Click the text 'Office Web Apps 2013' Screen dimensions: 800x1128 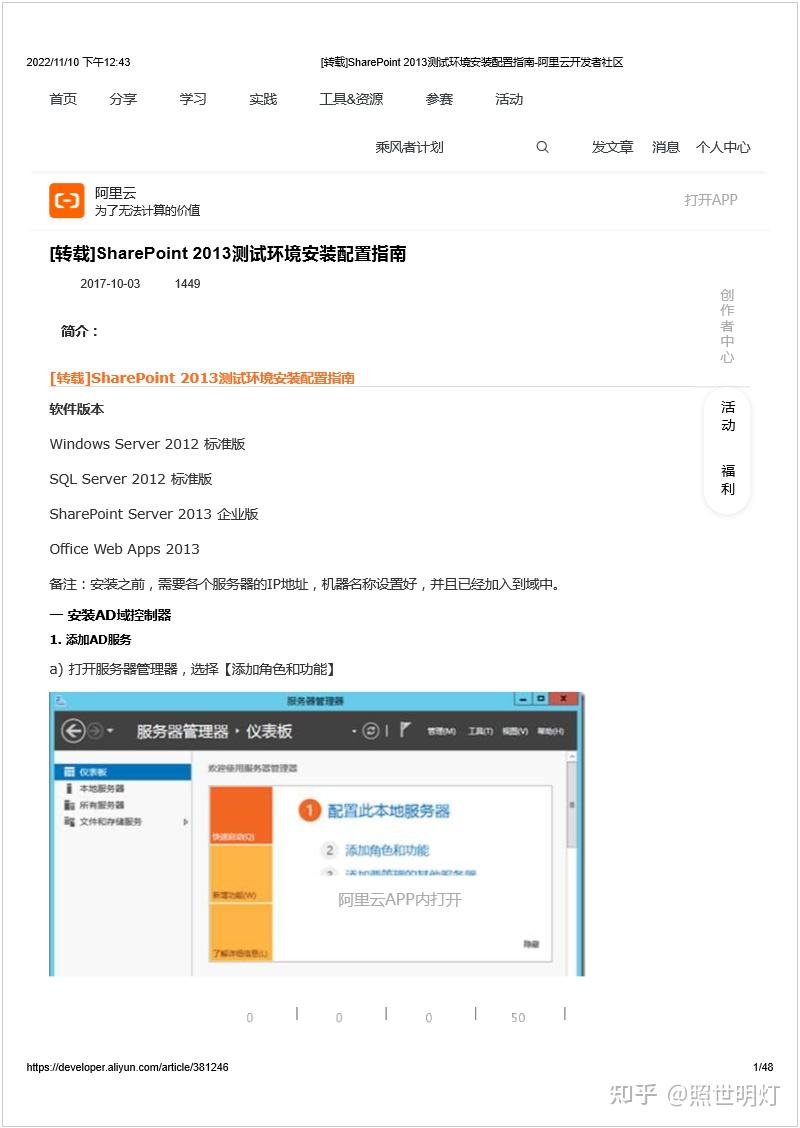pyautogui.click(x=124, y=549)
